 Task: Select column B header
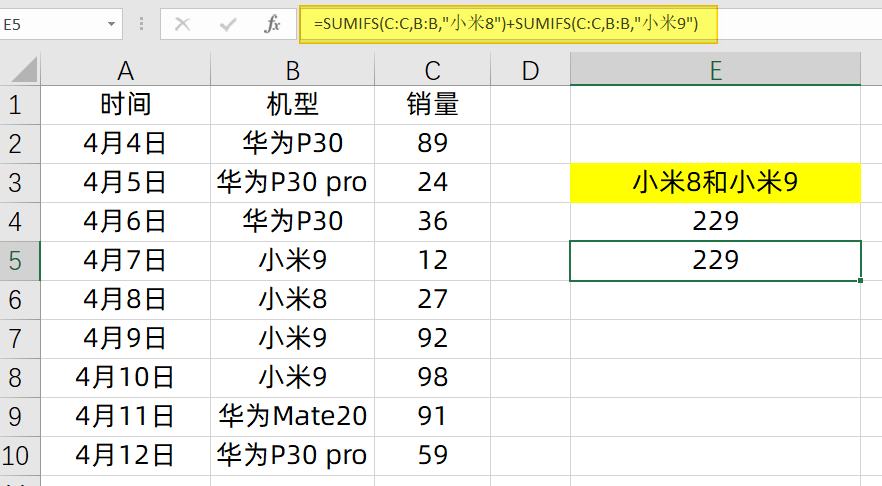click(x=292, y=70)
